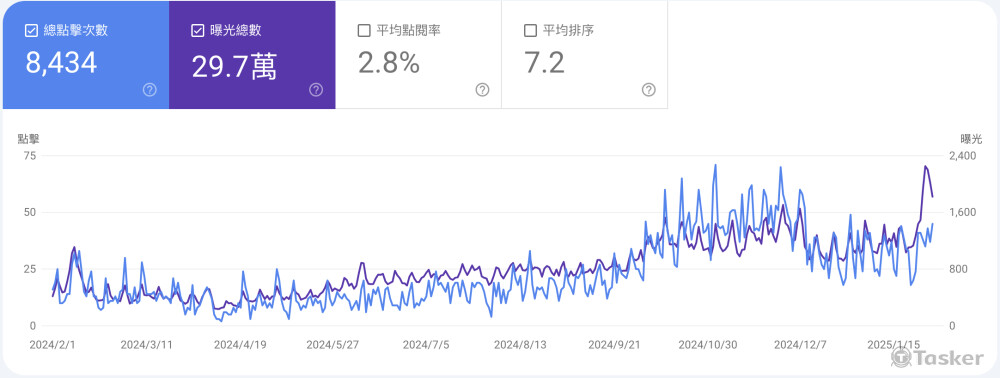Image resolution: width=1000 pixels, height=378 pixels.
Task: Open help icon in 總點擊次數 card
Action: tap(150, 90)
